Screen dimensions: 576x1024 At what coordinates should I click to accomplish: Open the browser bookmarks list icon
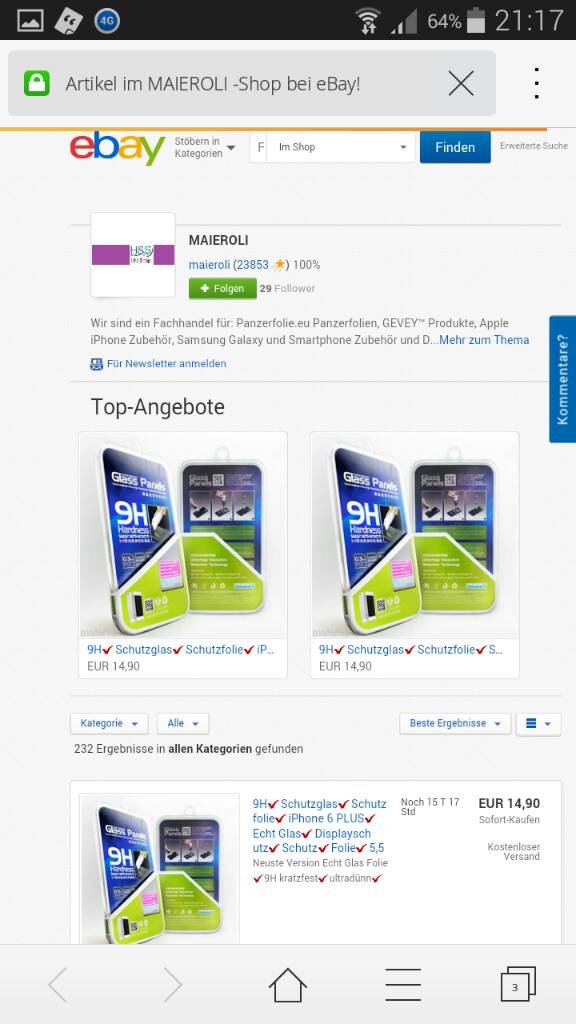pyautogui.click(x=403, y=984)
